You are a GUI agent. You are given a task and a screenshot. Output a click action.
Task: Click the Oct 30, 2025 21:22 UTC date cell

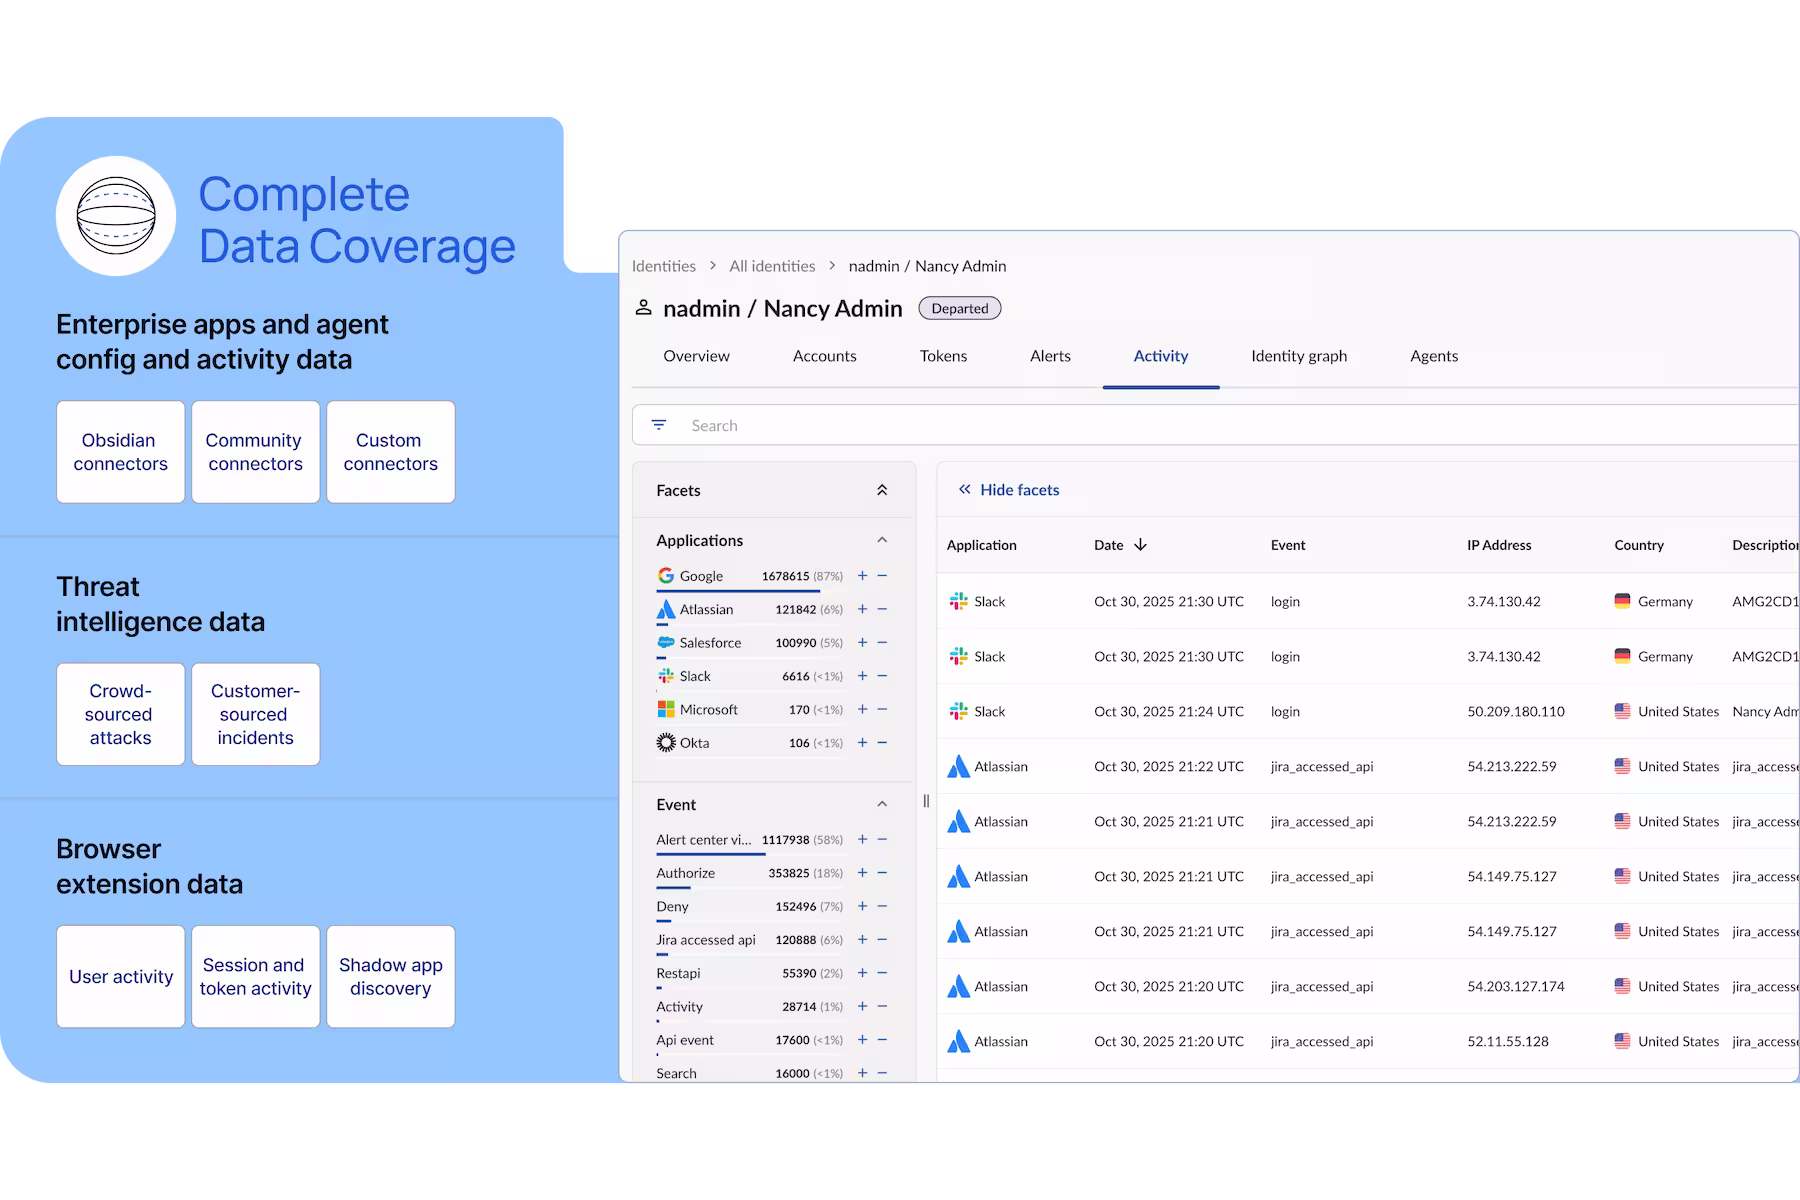(1169, 766)
